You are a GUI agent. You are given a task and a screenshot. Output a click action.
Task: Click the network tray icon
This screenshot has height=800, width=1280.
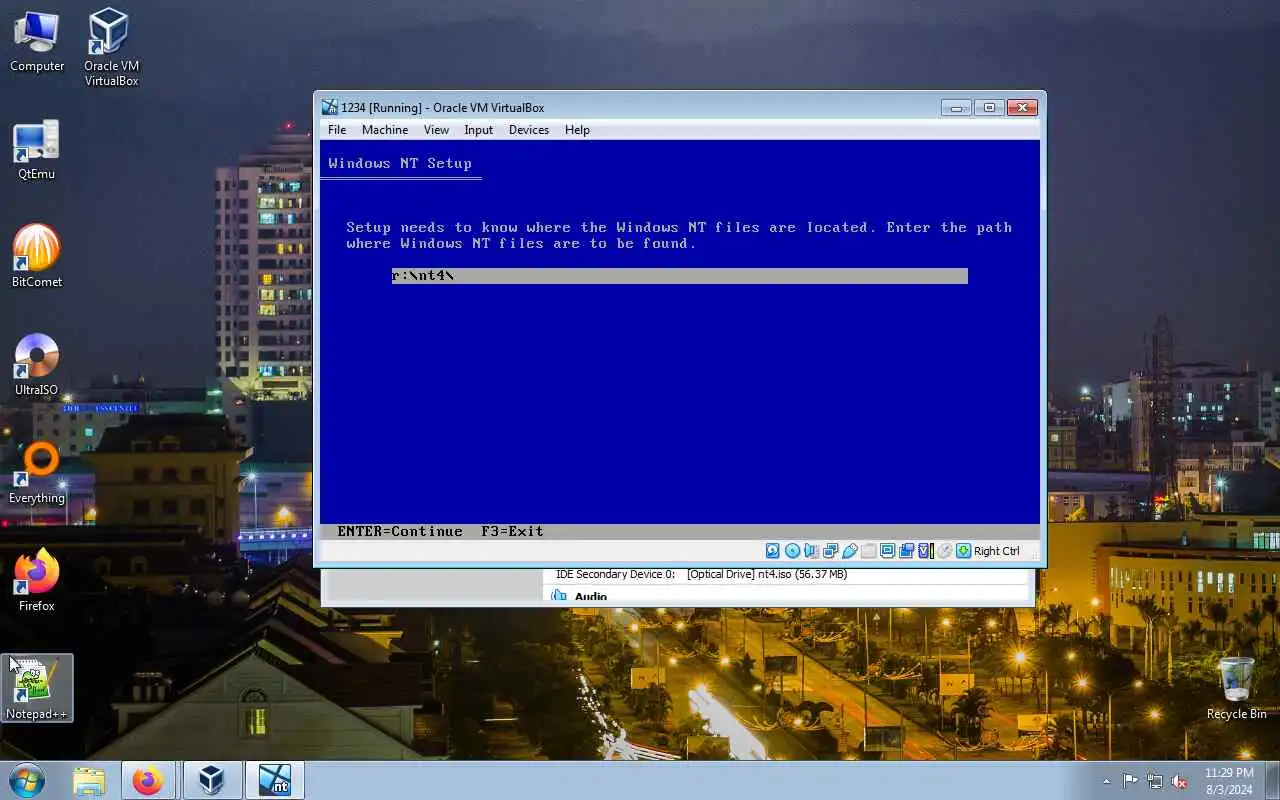tap(1155, 781)
